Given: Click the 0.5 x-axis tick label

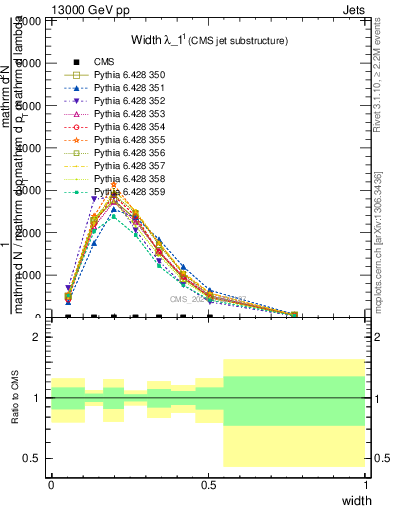Looking at the screenshot, I should pos(209,485).
